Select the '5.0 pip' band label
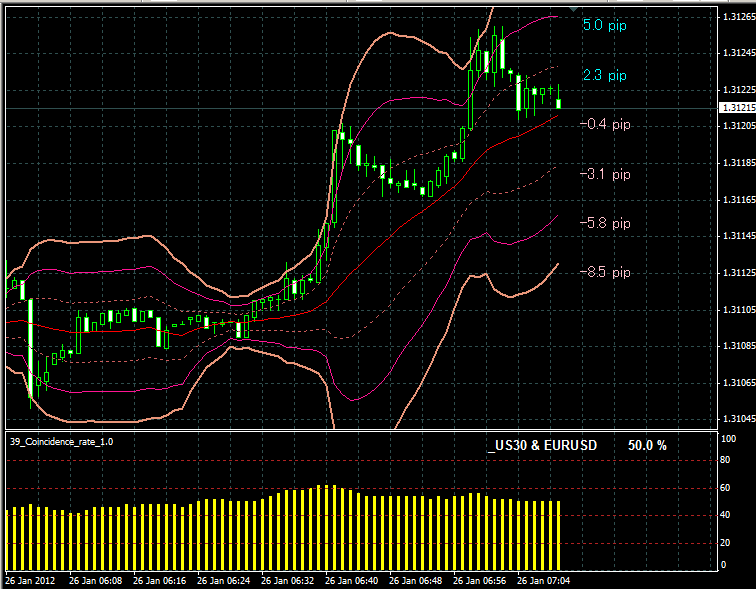Screen dimensions: 756x589 (x=604, y=26)
